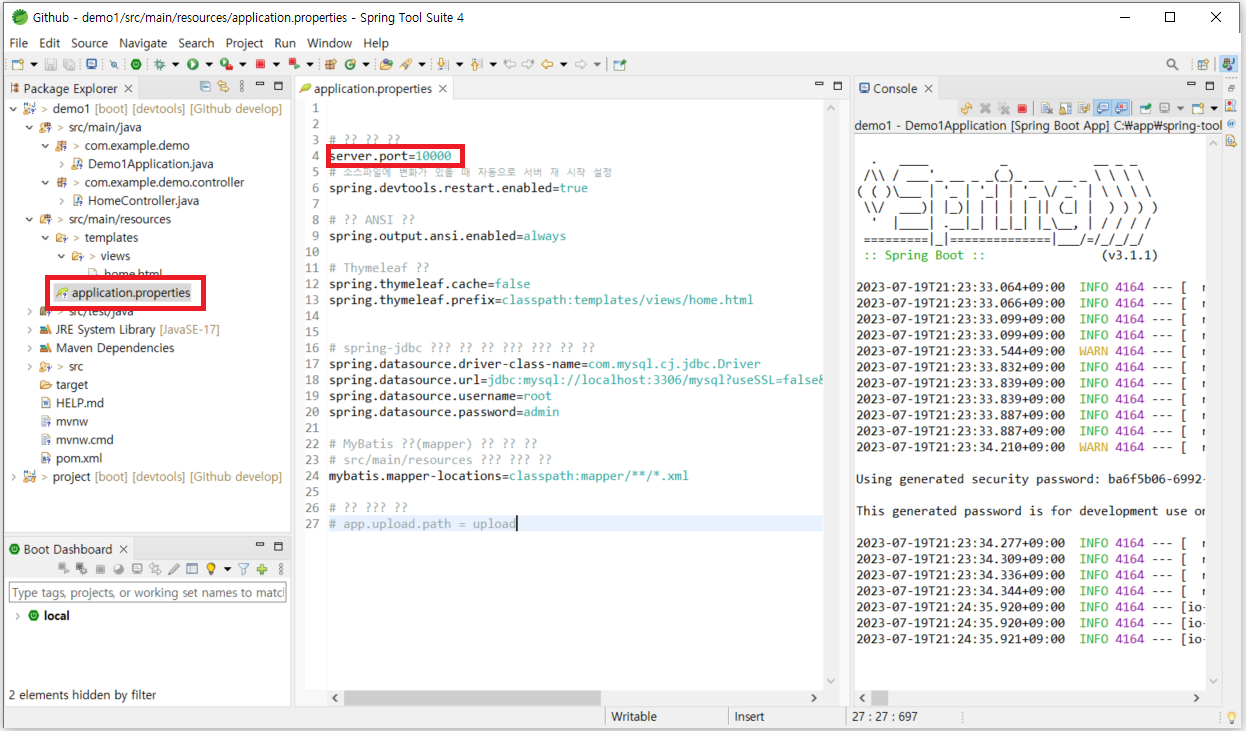The image size is (1246, 731).
Task: Click the New Java Package toolbar icon
Action: [x=330, y=64]
